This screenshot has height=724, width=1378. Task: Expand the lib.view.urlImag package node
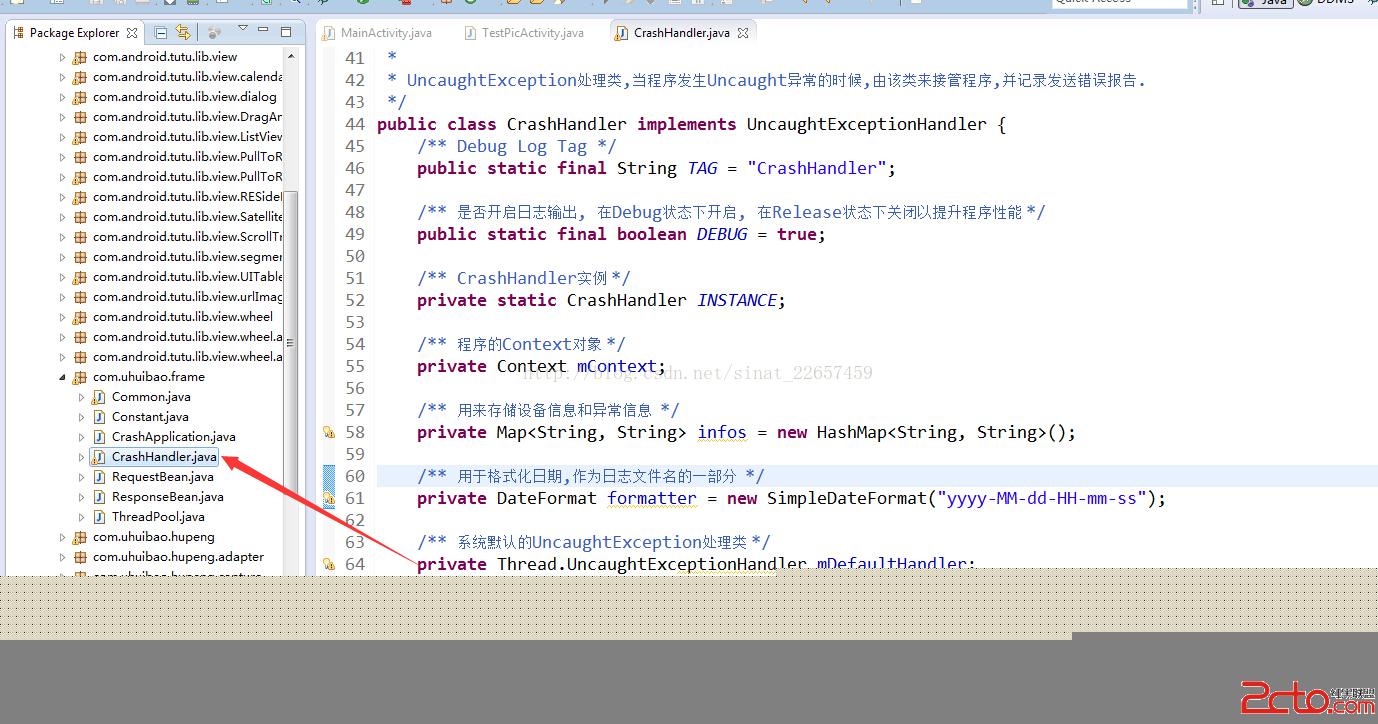[62, 297]
